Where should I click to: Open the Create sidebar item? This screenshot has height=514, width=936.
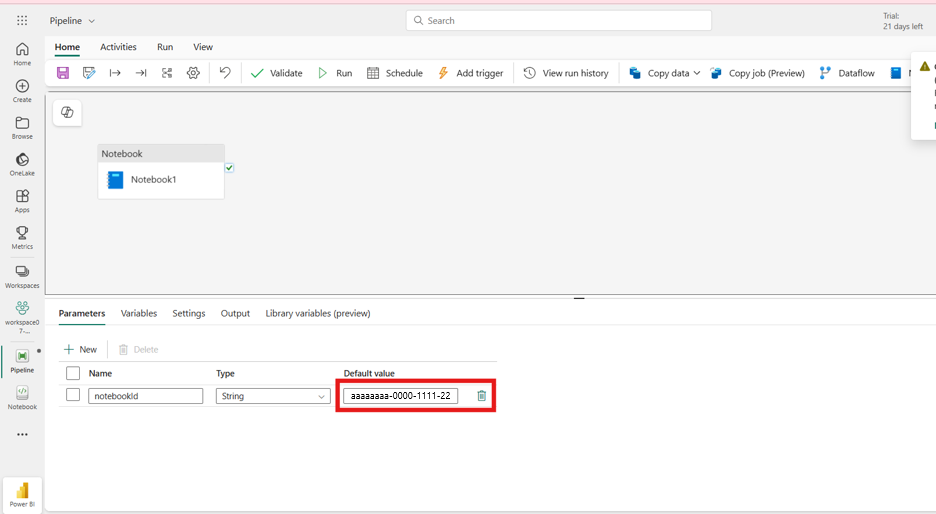(x=22, y=91)
